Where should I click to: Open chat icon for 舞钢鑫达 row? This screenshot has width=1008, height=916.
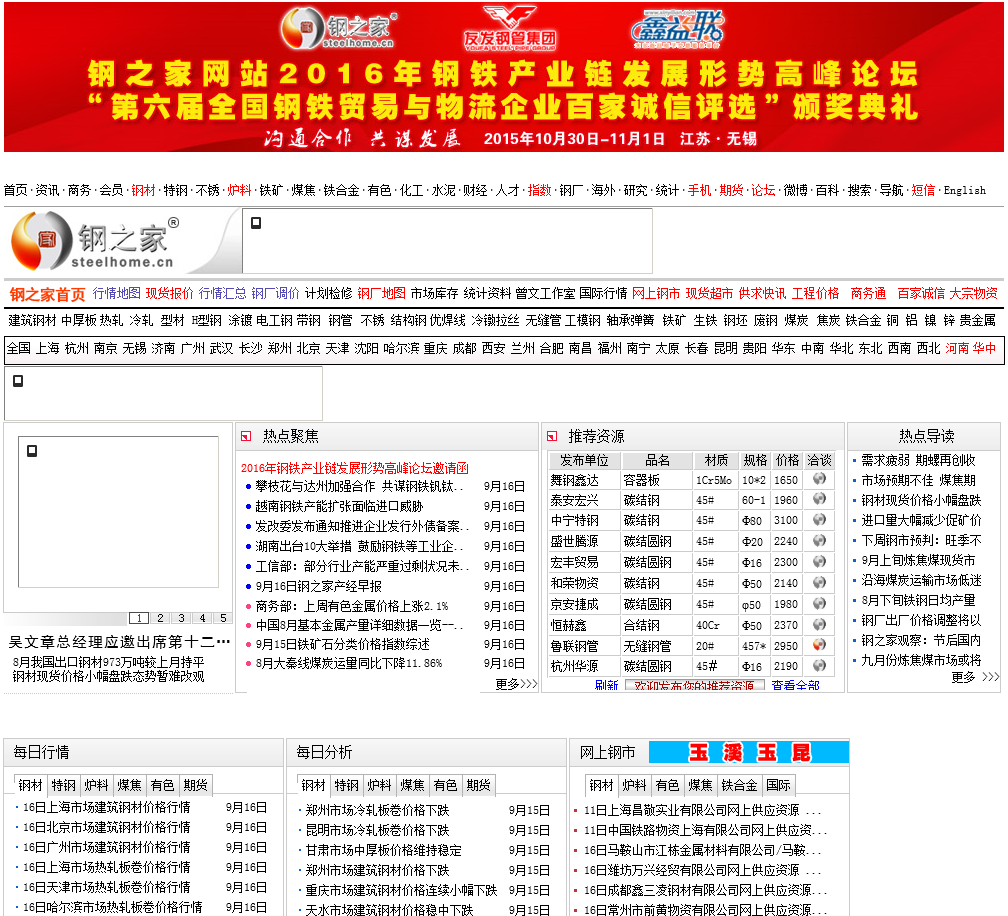point(819,478)
